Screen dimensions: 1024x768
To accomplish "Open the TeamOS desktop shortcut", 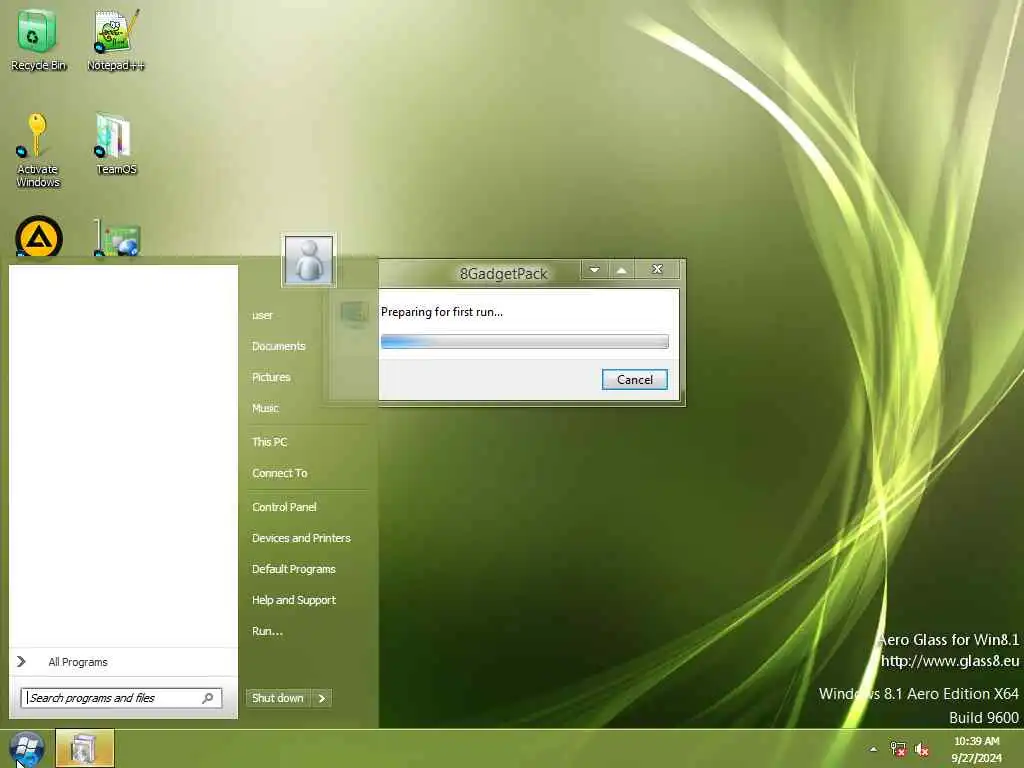I will click(116, 144).
